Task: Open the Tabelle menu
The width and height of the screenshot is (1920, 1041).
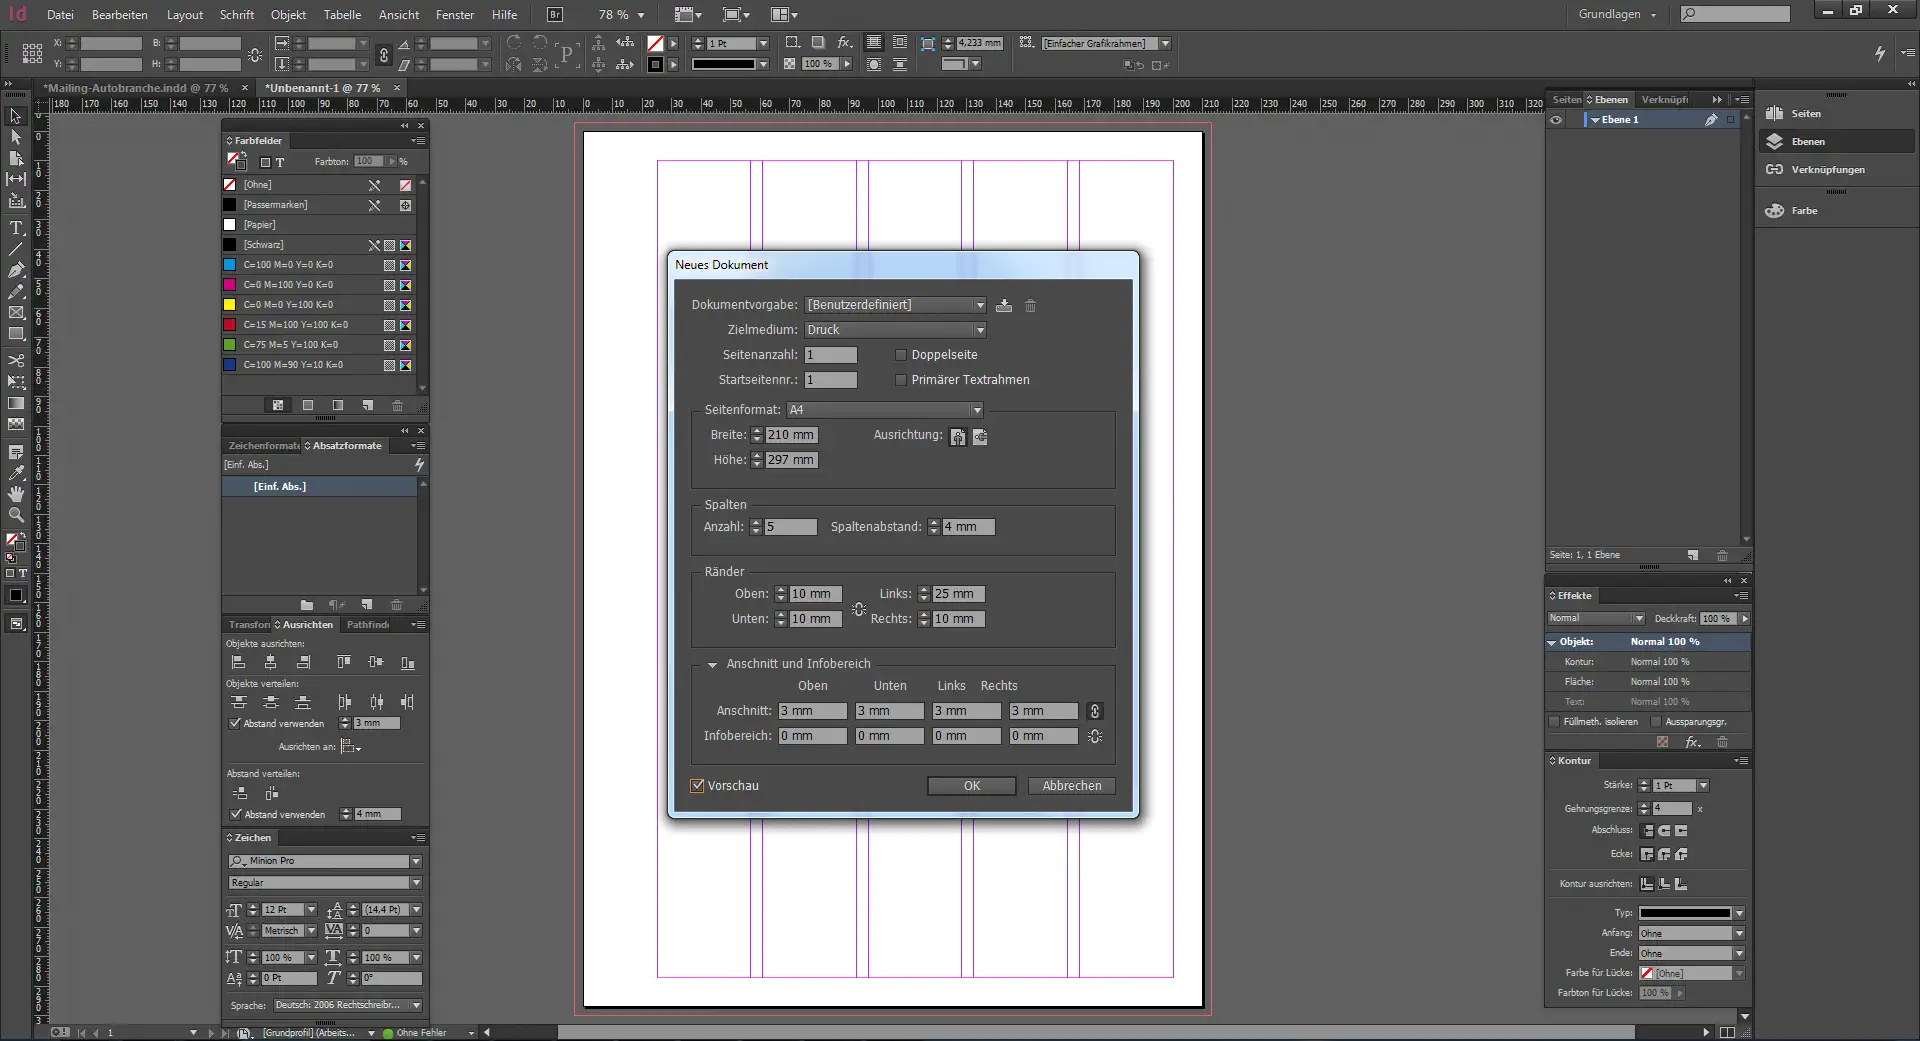Action: tap(342, 15)
